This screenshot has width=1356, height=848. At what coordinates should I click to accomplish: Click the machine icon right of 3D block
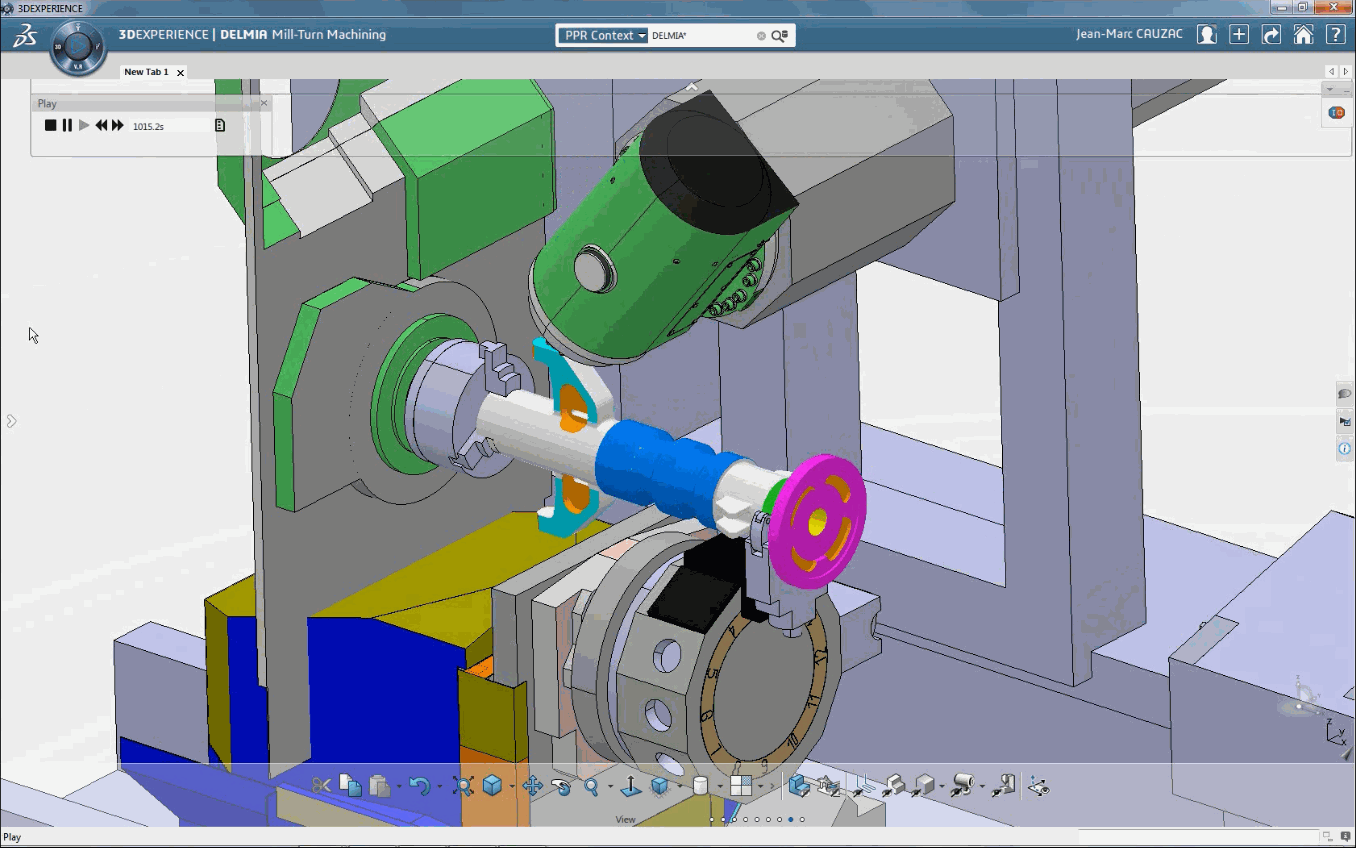(828, 786)
